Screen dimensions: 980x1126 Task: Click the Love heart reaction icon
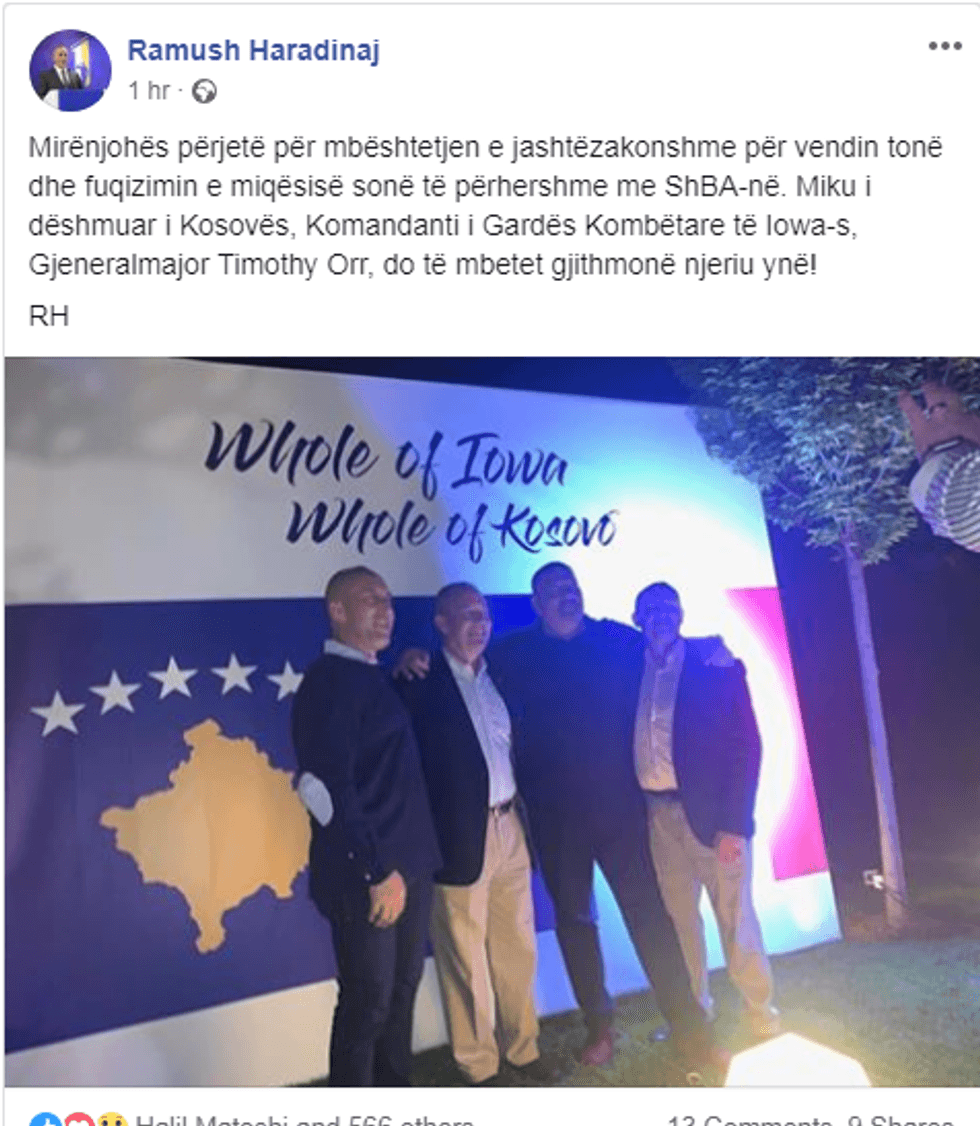[78, 1120]
